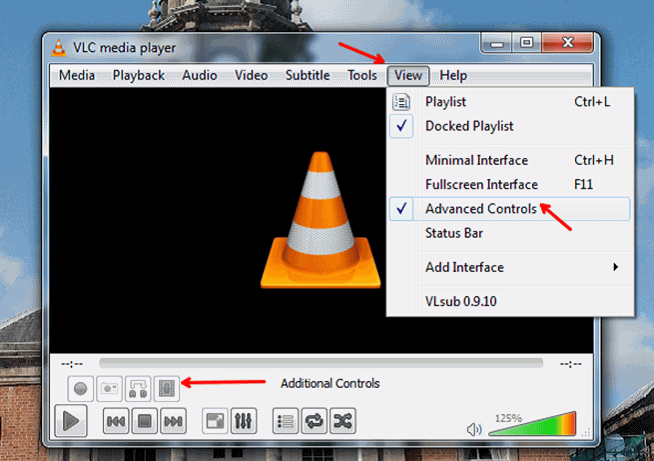Open VLsub 0.9.10 extension
654x461 pixels.
(510, 301)
